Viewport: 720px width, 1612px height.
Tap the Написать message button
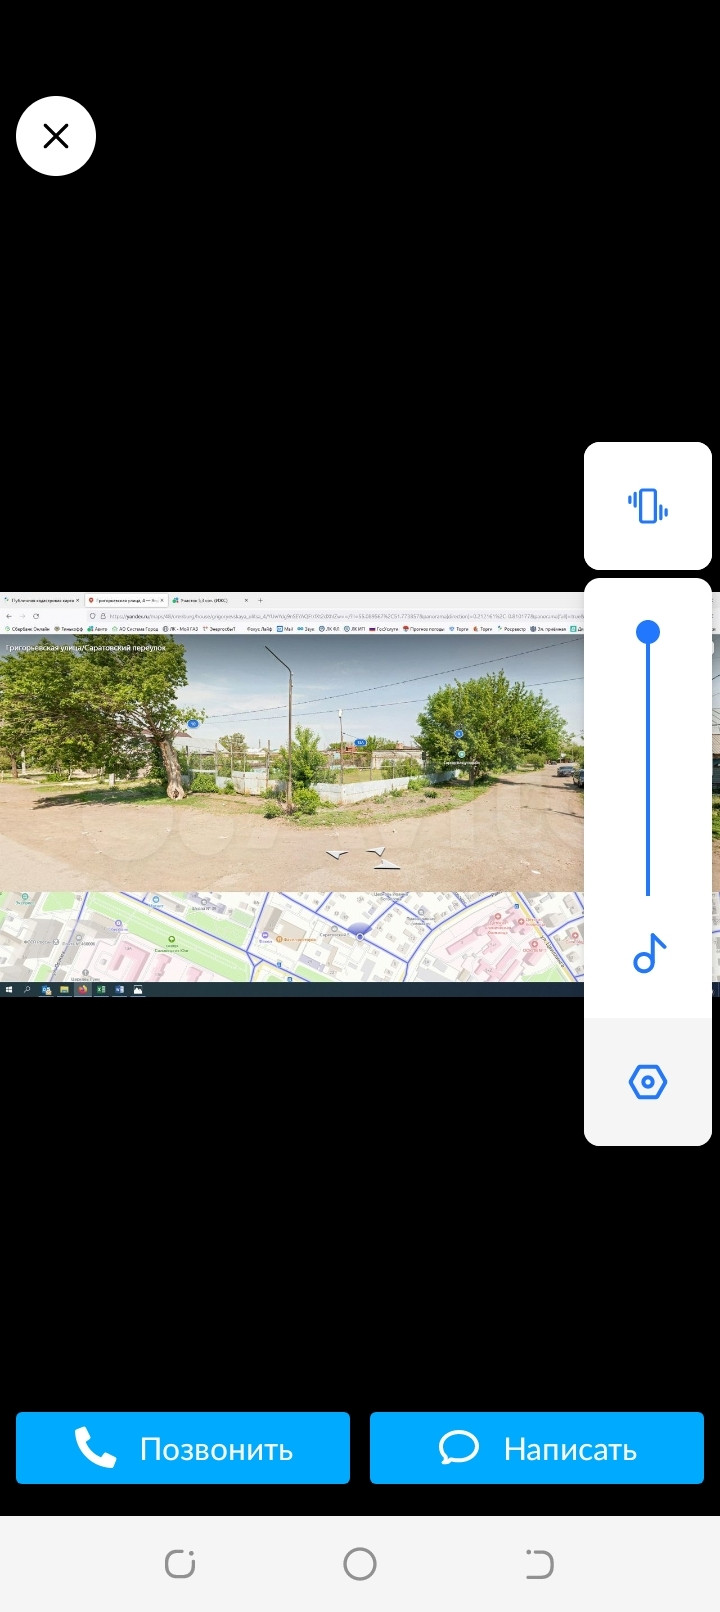(537, 1448)
